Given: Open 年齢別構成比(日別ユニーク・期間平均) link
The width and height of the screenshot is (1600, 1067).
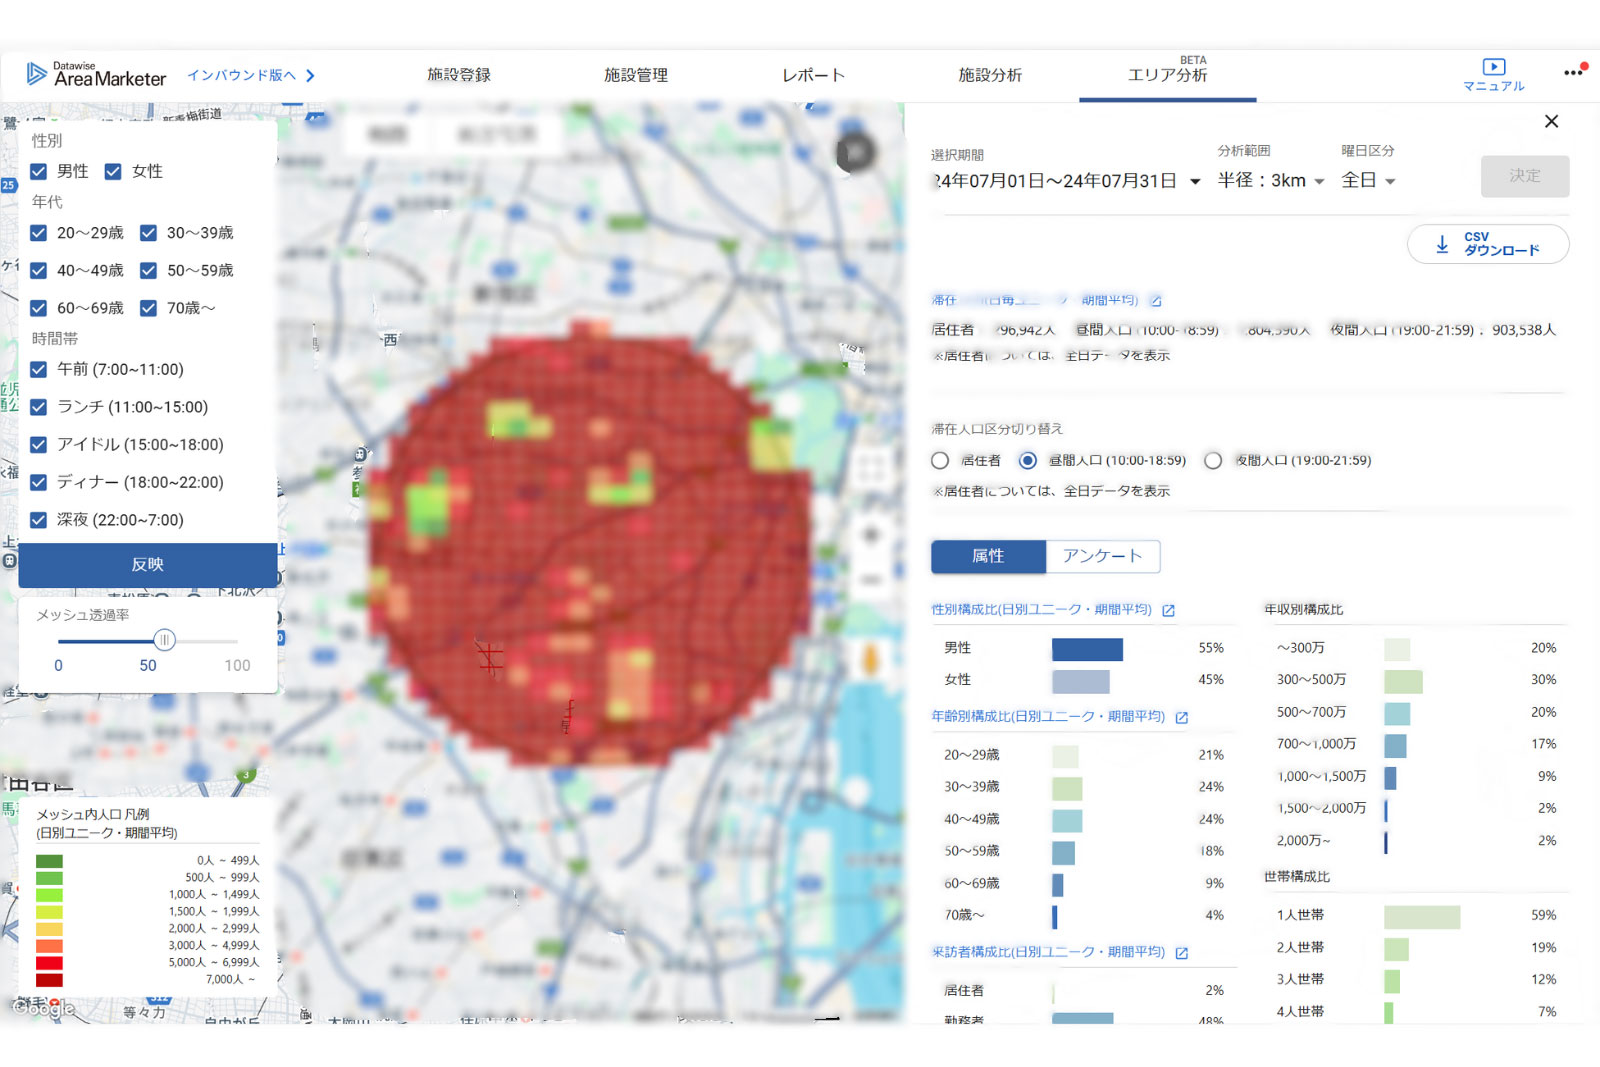Looking at the screenshot, I should tap(1048, 717).
